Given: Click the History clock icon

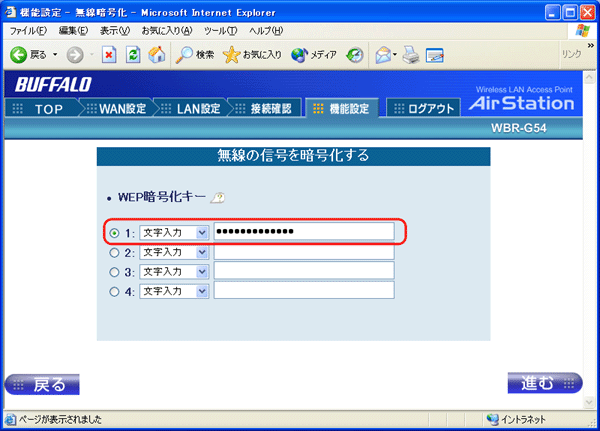Looking at the screenshot, I should click(x=355, y=55).
